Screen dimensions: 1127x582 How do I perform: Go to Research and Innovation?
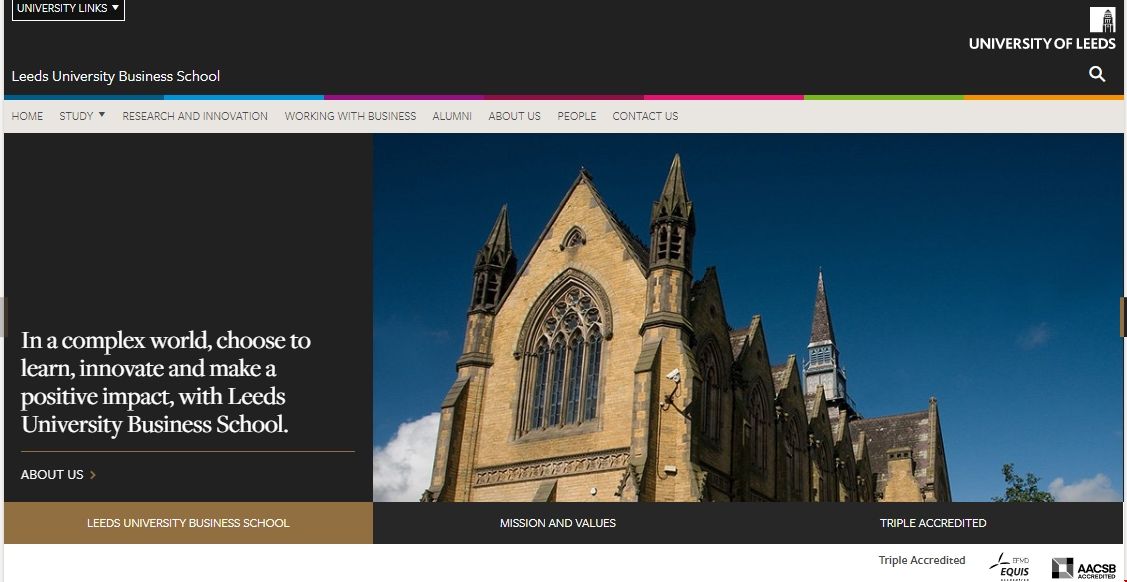[195, 116]
